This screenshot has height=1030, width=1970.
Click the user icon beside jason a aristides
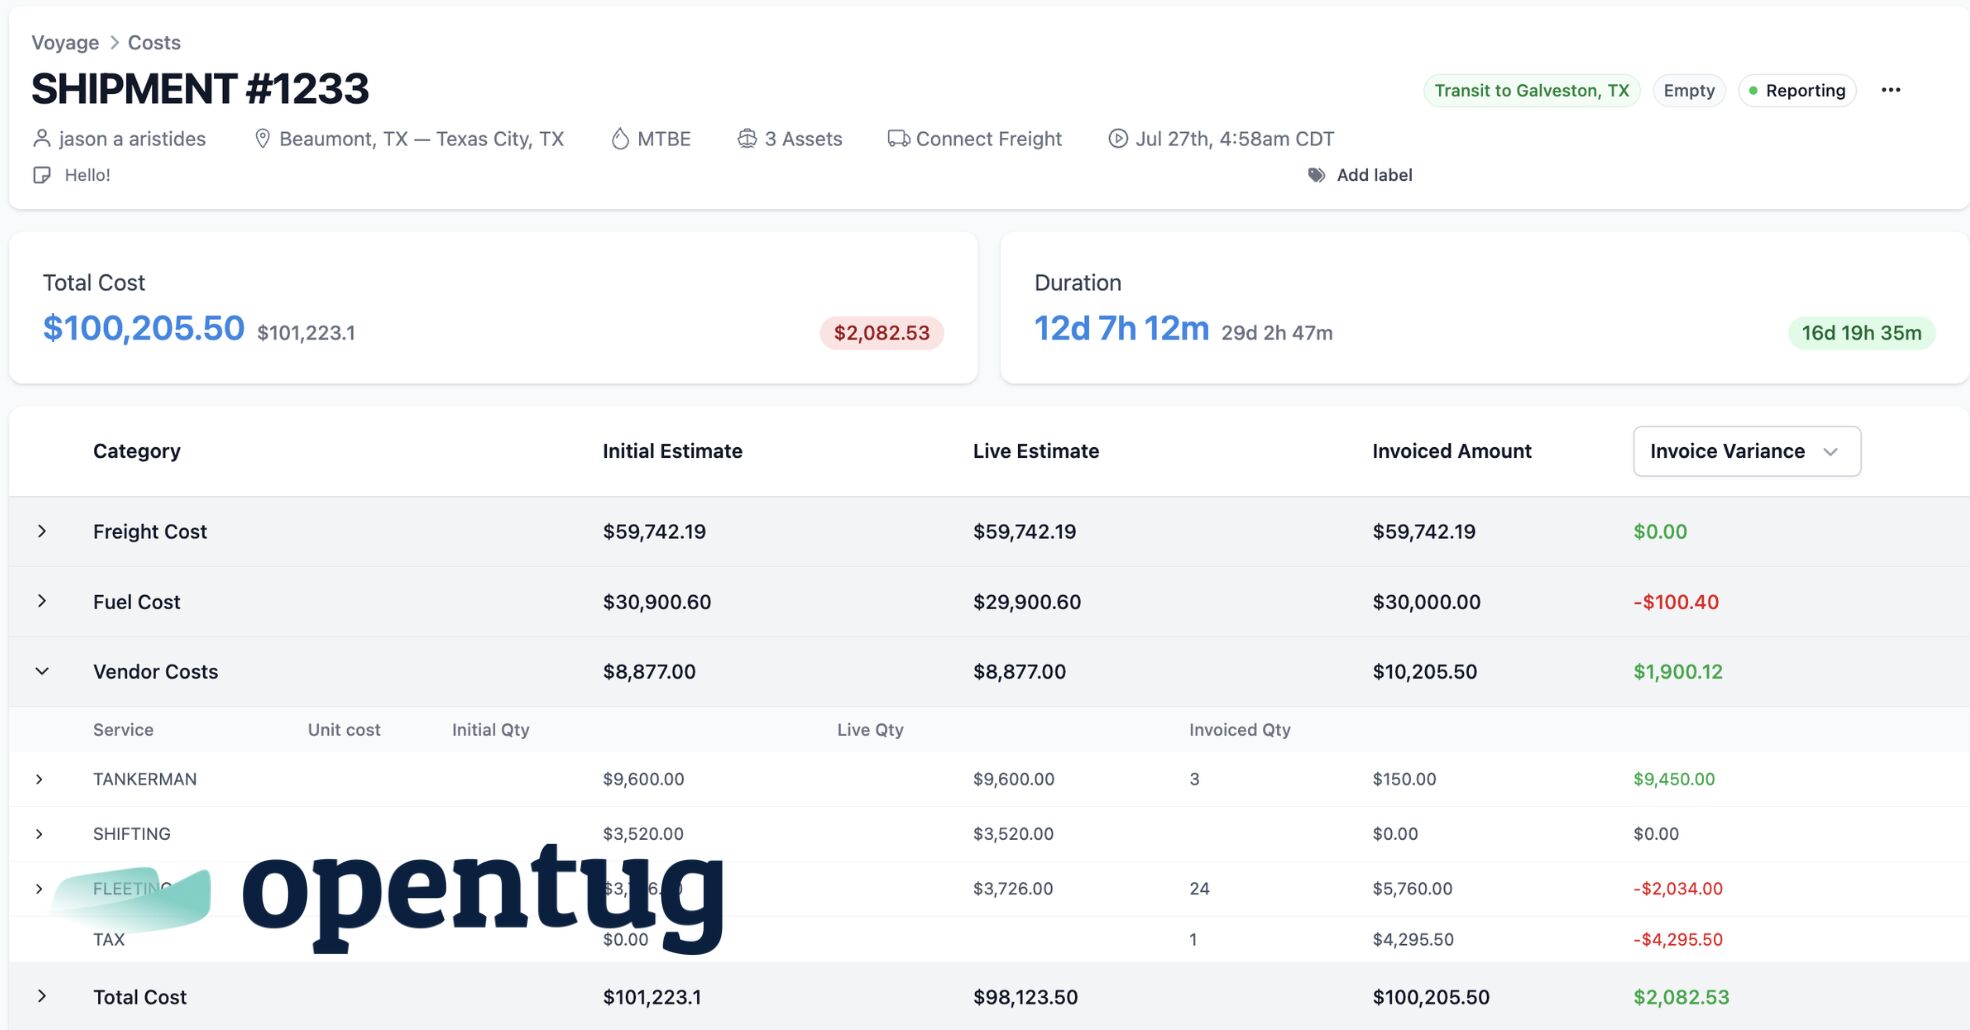pyautogui.click(x=42, y=138)
